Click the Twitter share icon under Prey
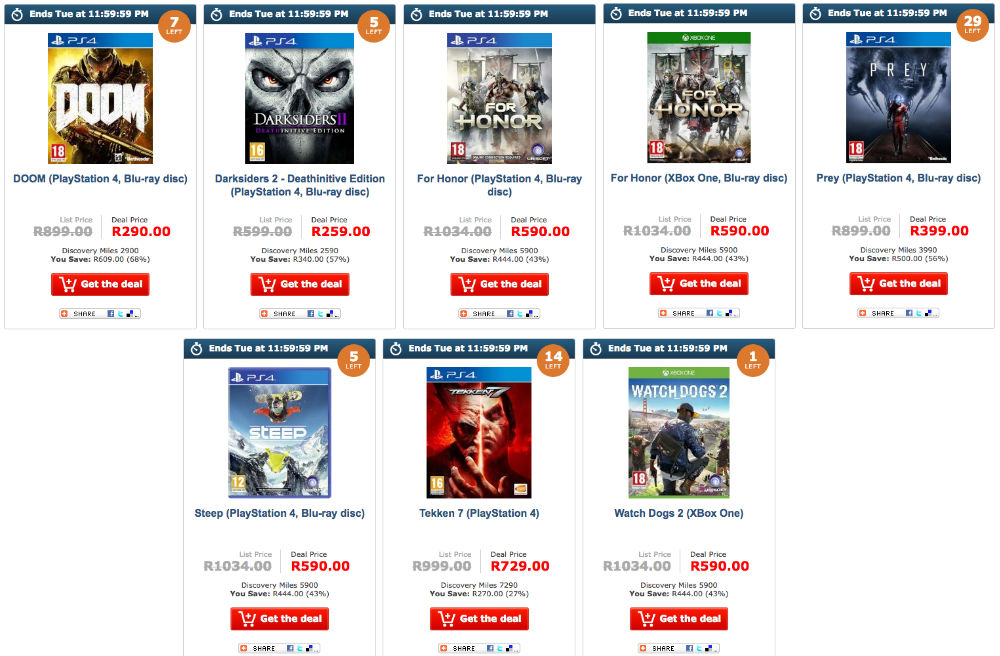The height and width of the screenshot is (656, 1000). pyautogui.click(x=918, y=313)
